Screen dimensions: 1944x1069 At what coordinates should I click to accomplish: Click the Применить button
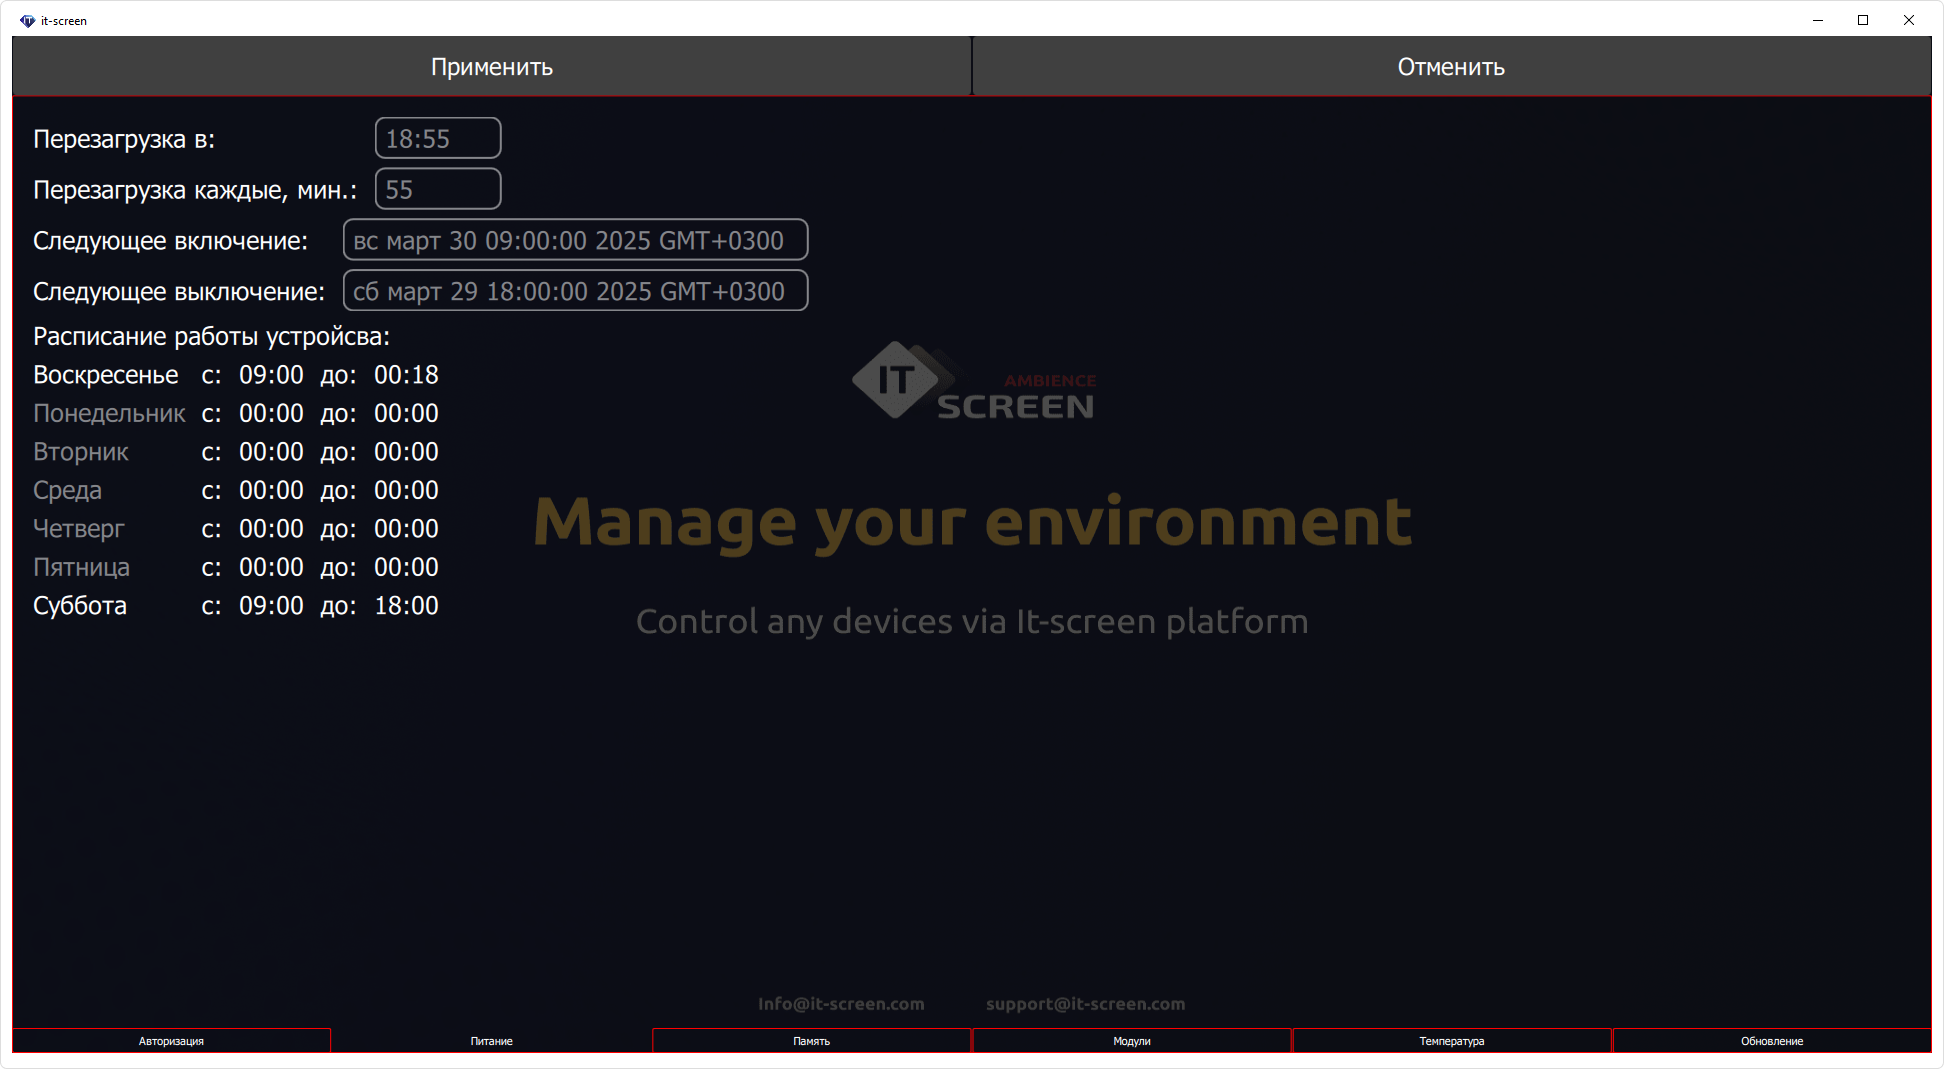[491, 67]
